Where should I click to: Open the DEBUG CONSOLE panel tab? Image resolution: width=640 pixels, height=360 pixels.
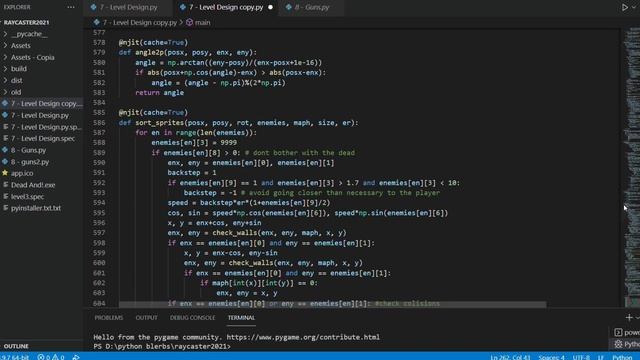click(192, 318)
